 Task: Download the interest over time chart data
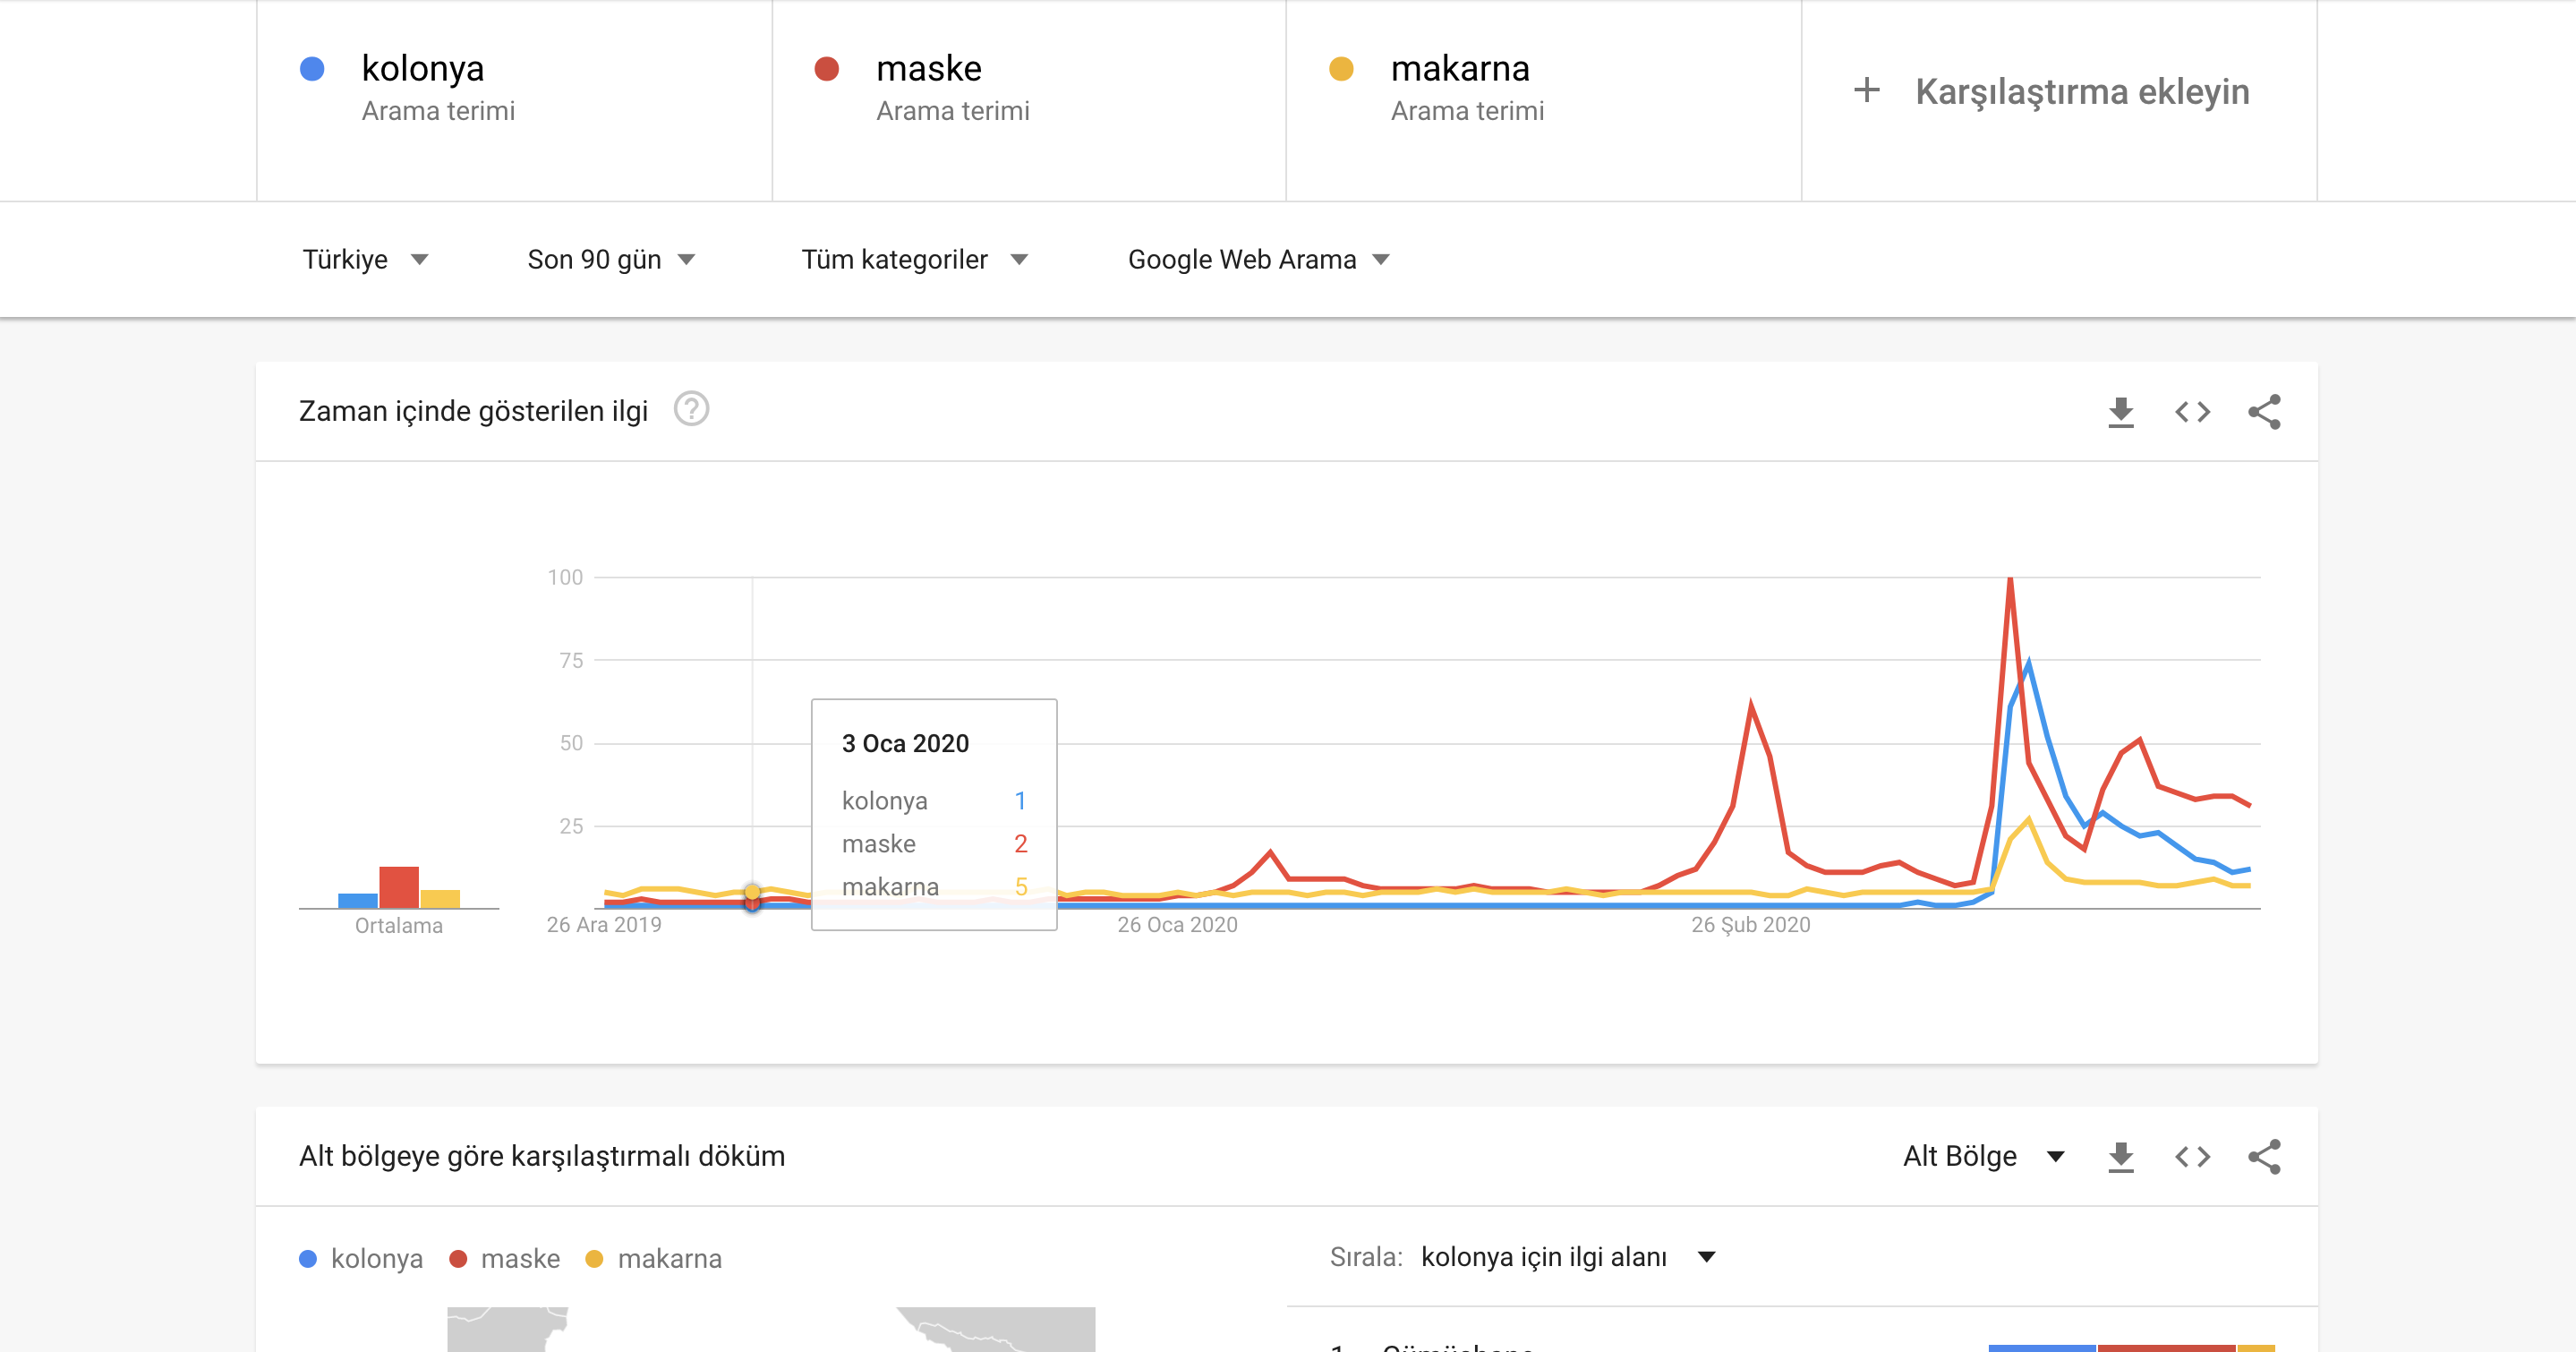click(2120, 412)
